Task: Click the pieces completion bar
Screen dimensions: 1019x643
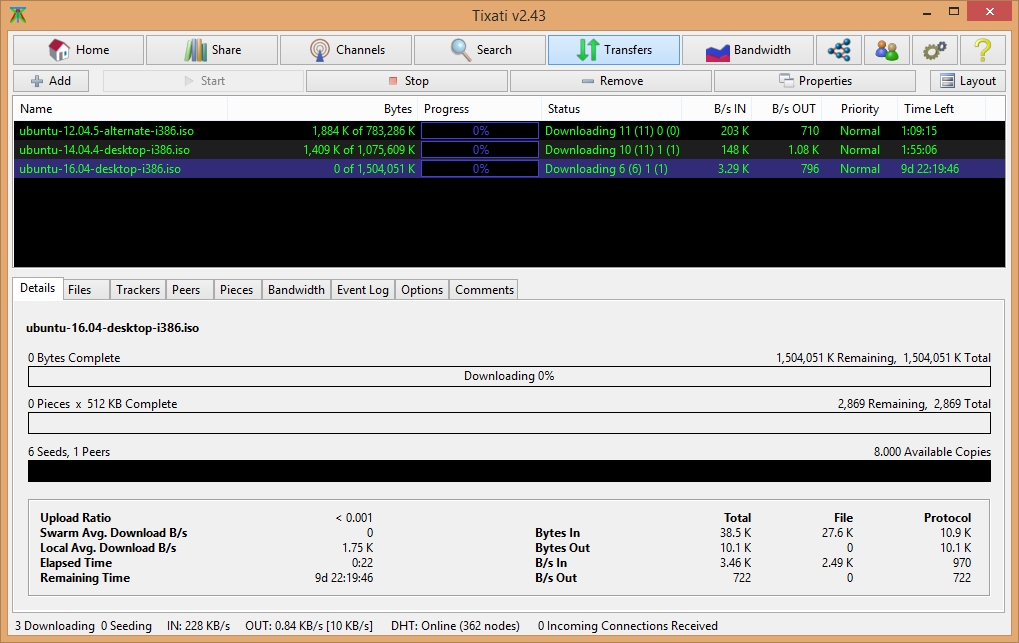Action: tap(509, 423)
